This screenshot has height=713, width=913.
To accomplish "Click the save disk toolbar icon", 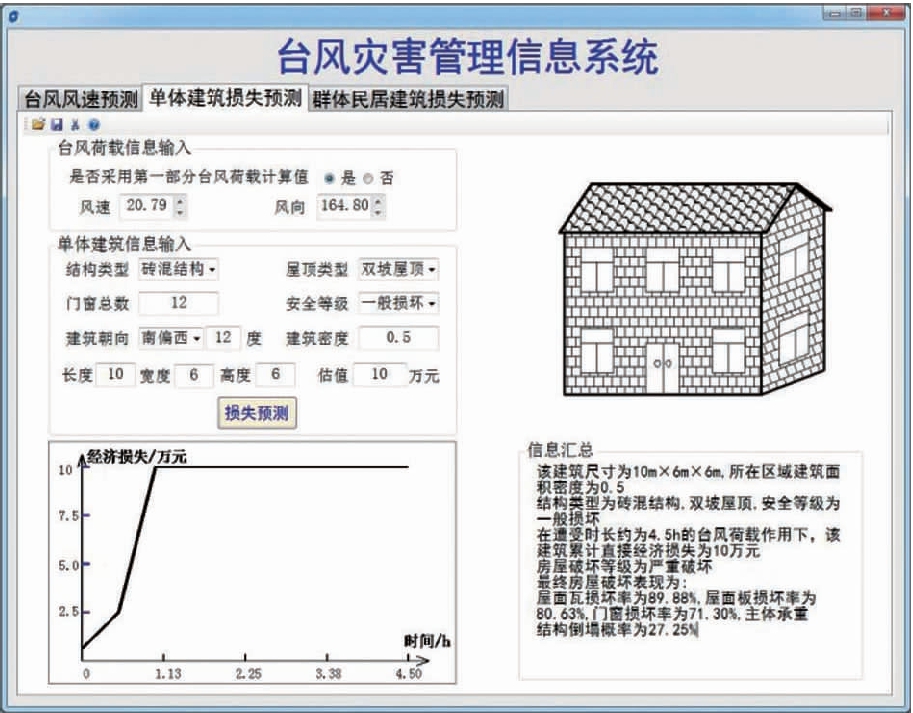I will (56, 125).
